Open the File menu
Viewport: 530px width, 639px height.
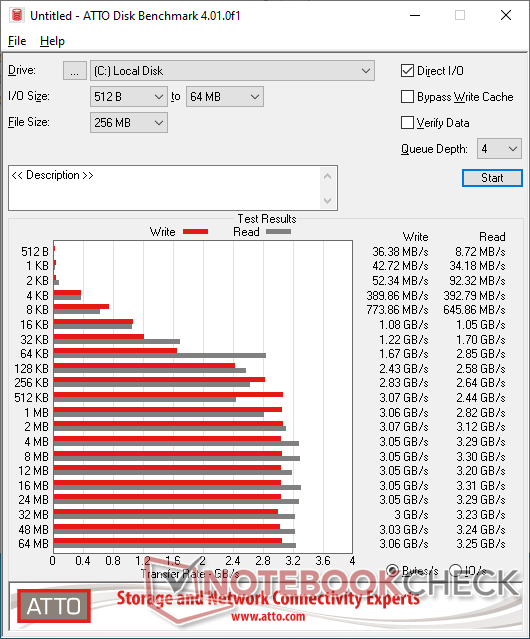(17, 41)
